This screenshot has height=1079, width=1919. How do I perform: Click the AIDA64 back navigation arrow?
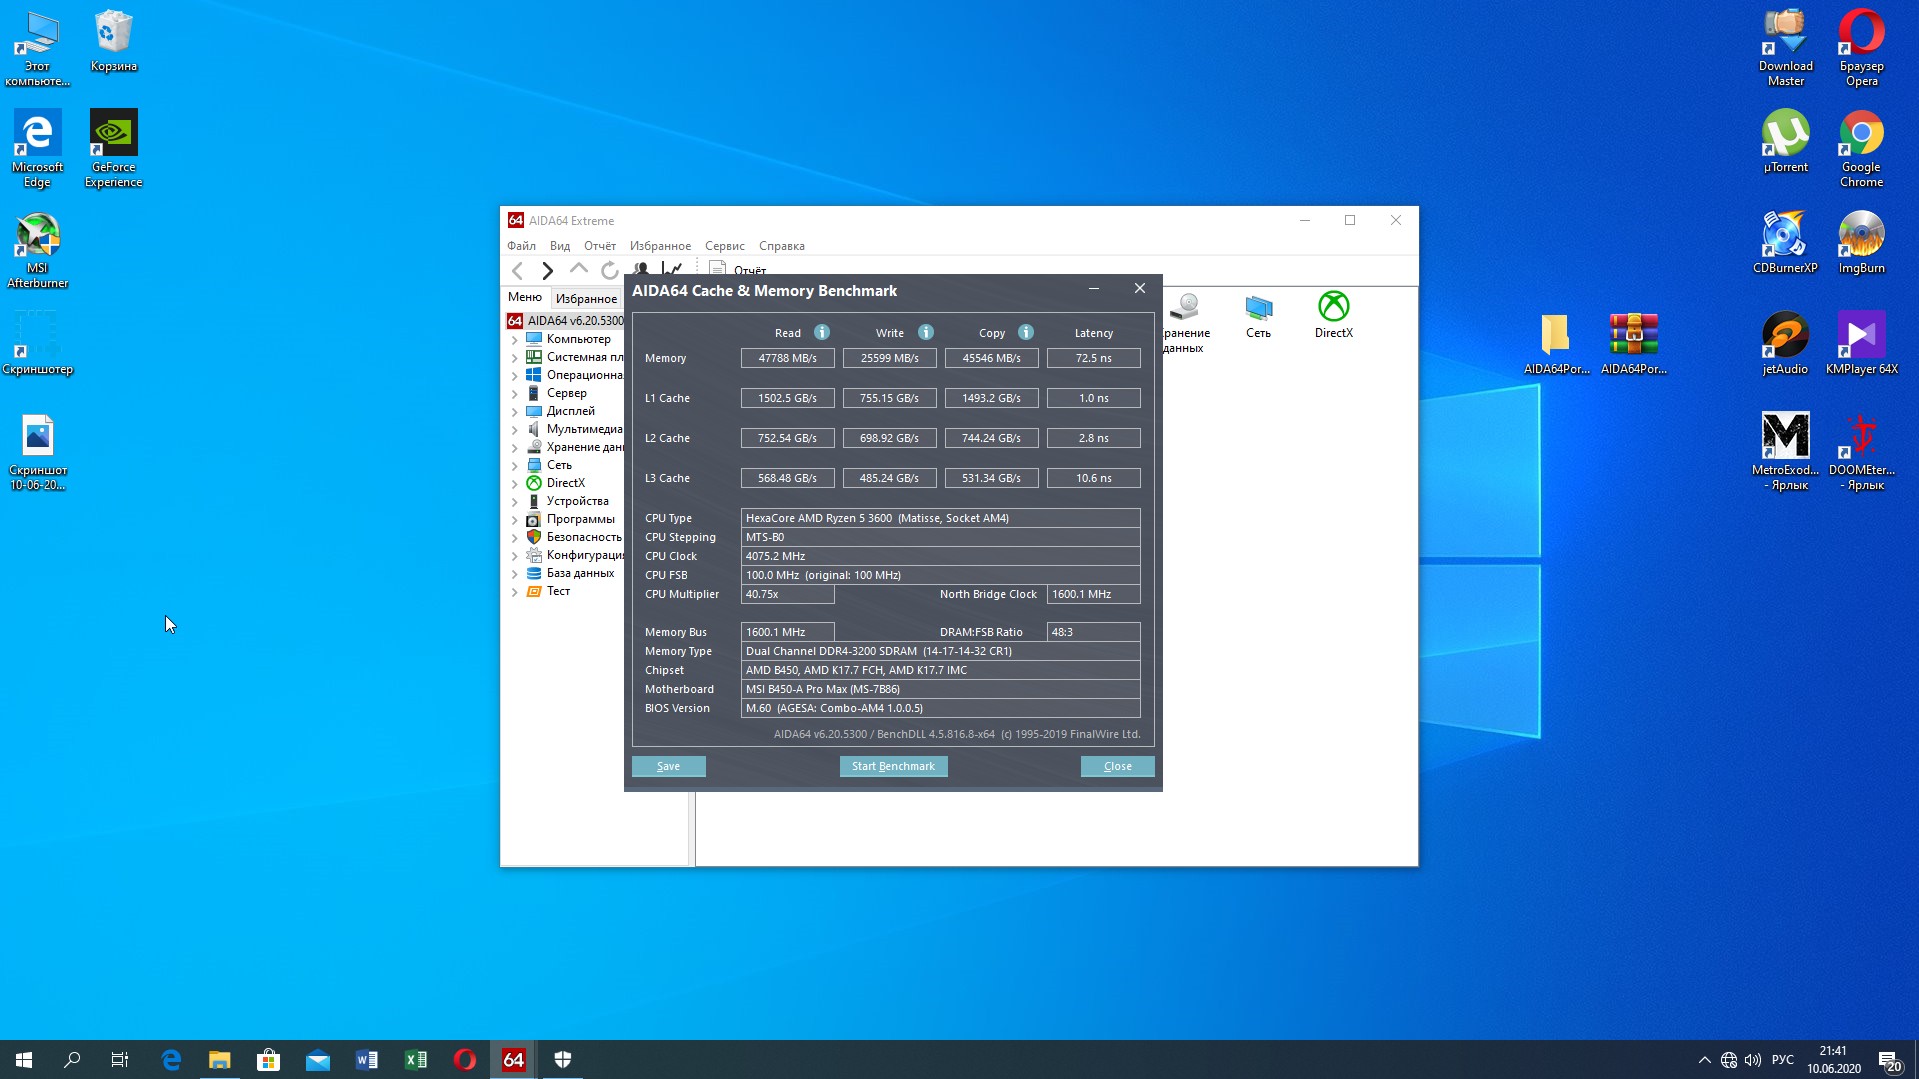click(517, 270)
